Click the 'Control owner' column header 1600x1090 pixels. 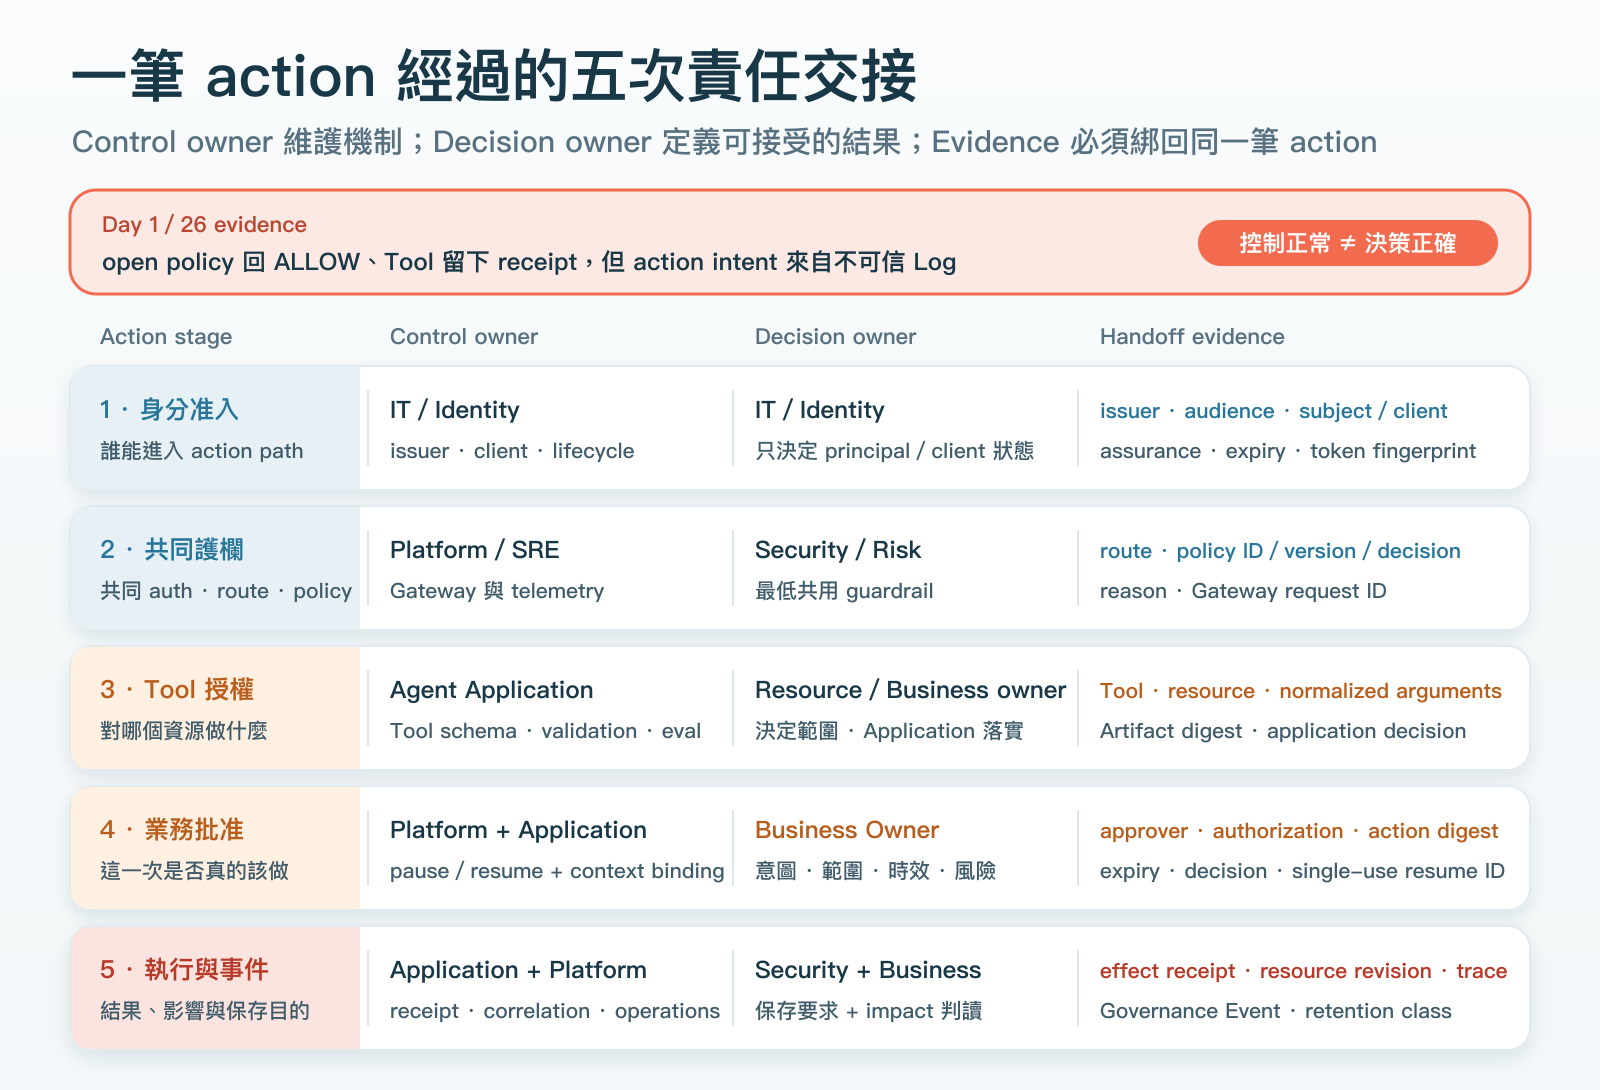[x=464, y=337]
